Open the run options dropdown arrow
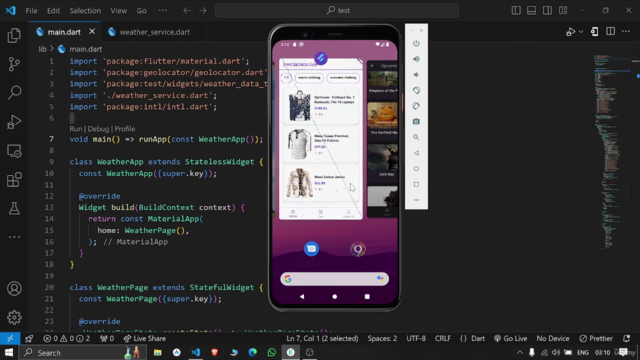Viewport: 640px width, 360px height. point(581,32)
